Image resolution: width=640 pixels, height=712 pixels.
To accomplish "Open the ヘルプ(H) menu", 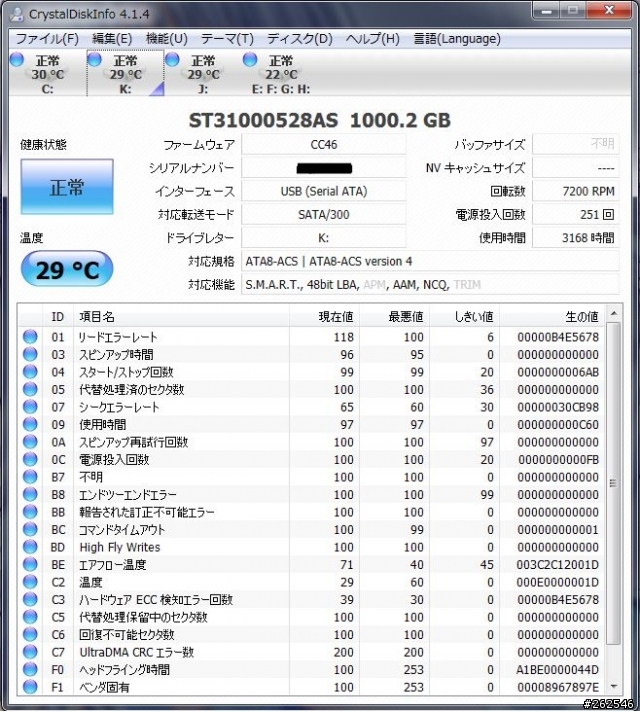I will pyautogui.click(x=372, y=39).
